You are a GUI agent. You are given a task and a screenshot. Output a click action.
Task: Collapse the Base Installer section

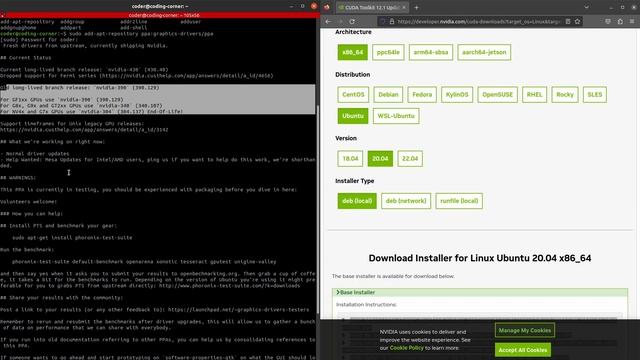[x=480, y=292]
